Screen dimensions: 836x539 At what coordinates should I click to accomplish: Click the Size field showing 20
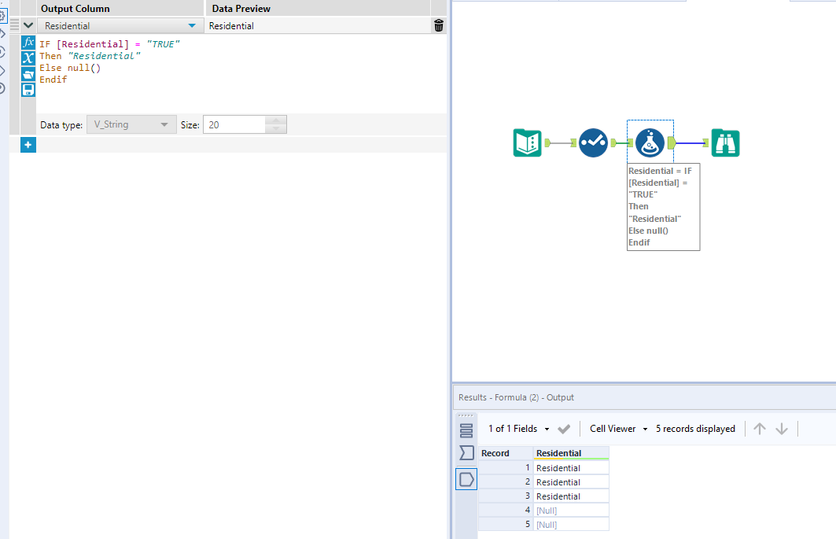tap(235, 125)
